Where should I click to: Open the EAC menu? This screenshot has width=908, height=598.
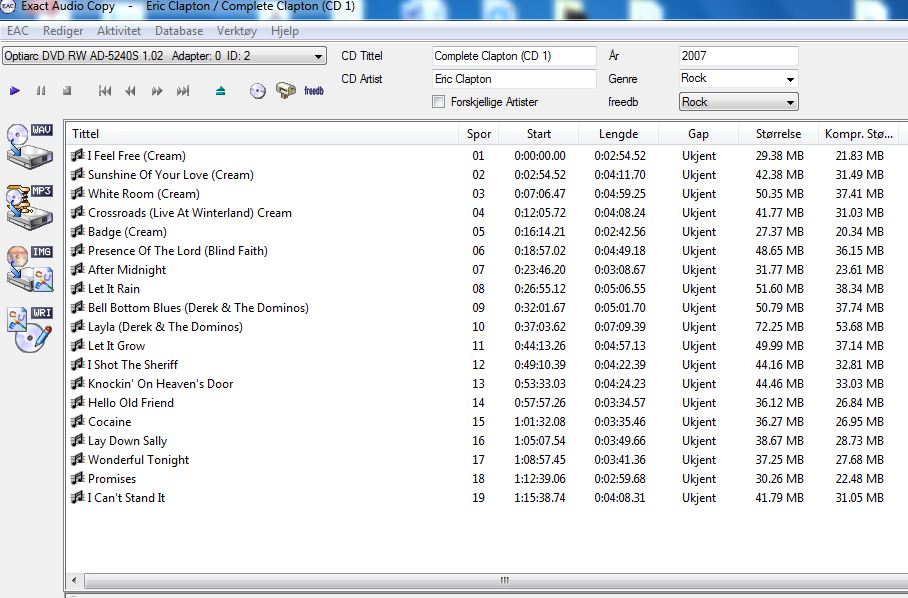pyautogui.click(x=18, y=31)
